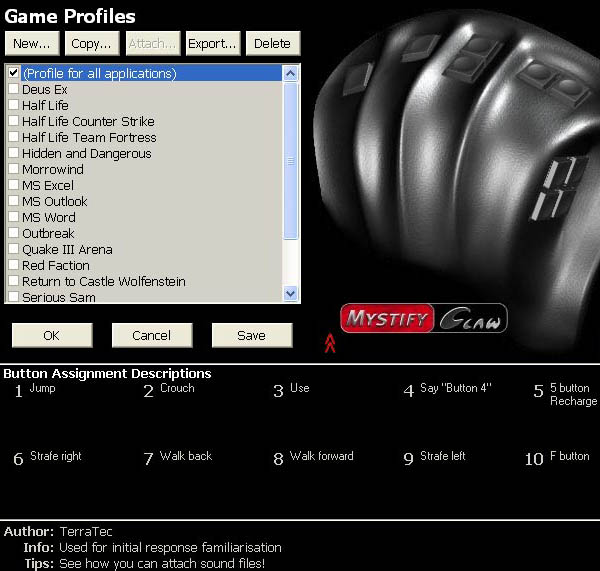Image resolution: width=600 pixels, height=571 pixels.
Task: Tick the Serious Sam checkbox
Action: click(14, 296)
